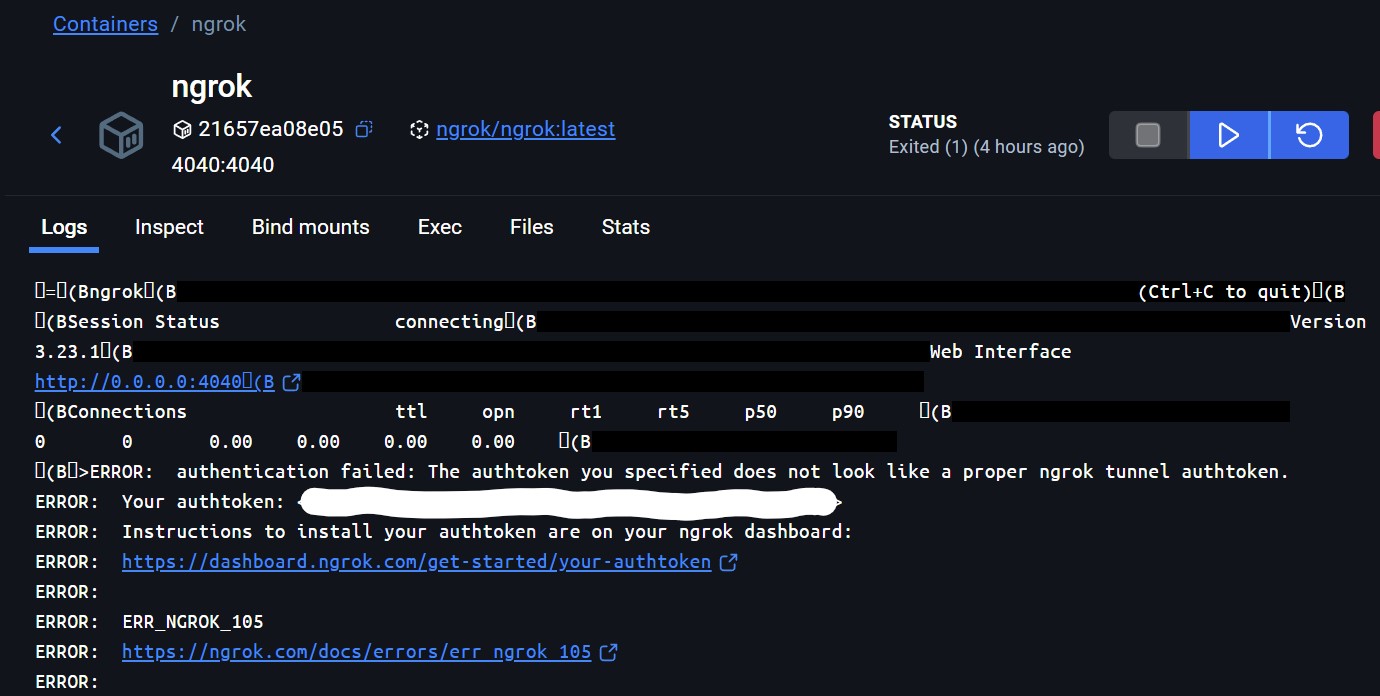Click the ngrok container cube icon
Screen dimensions: 1380x696
pos(121,135)
